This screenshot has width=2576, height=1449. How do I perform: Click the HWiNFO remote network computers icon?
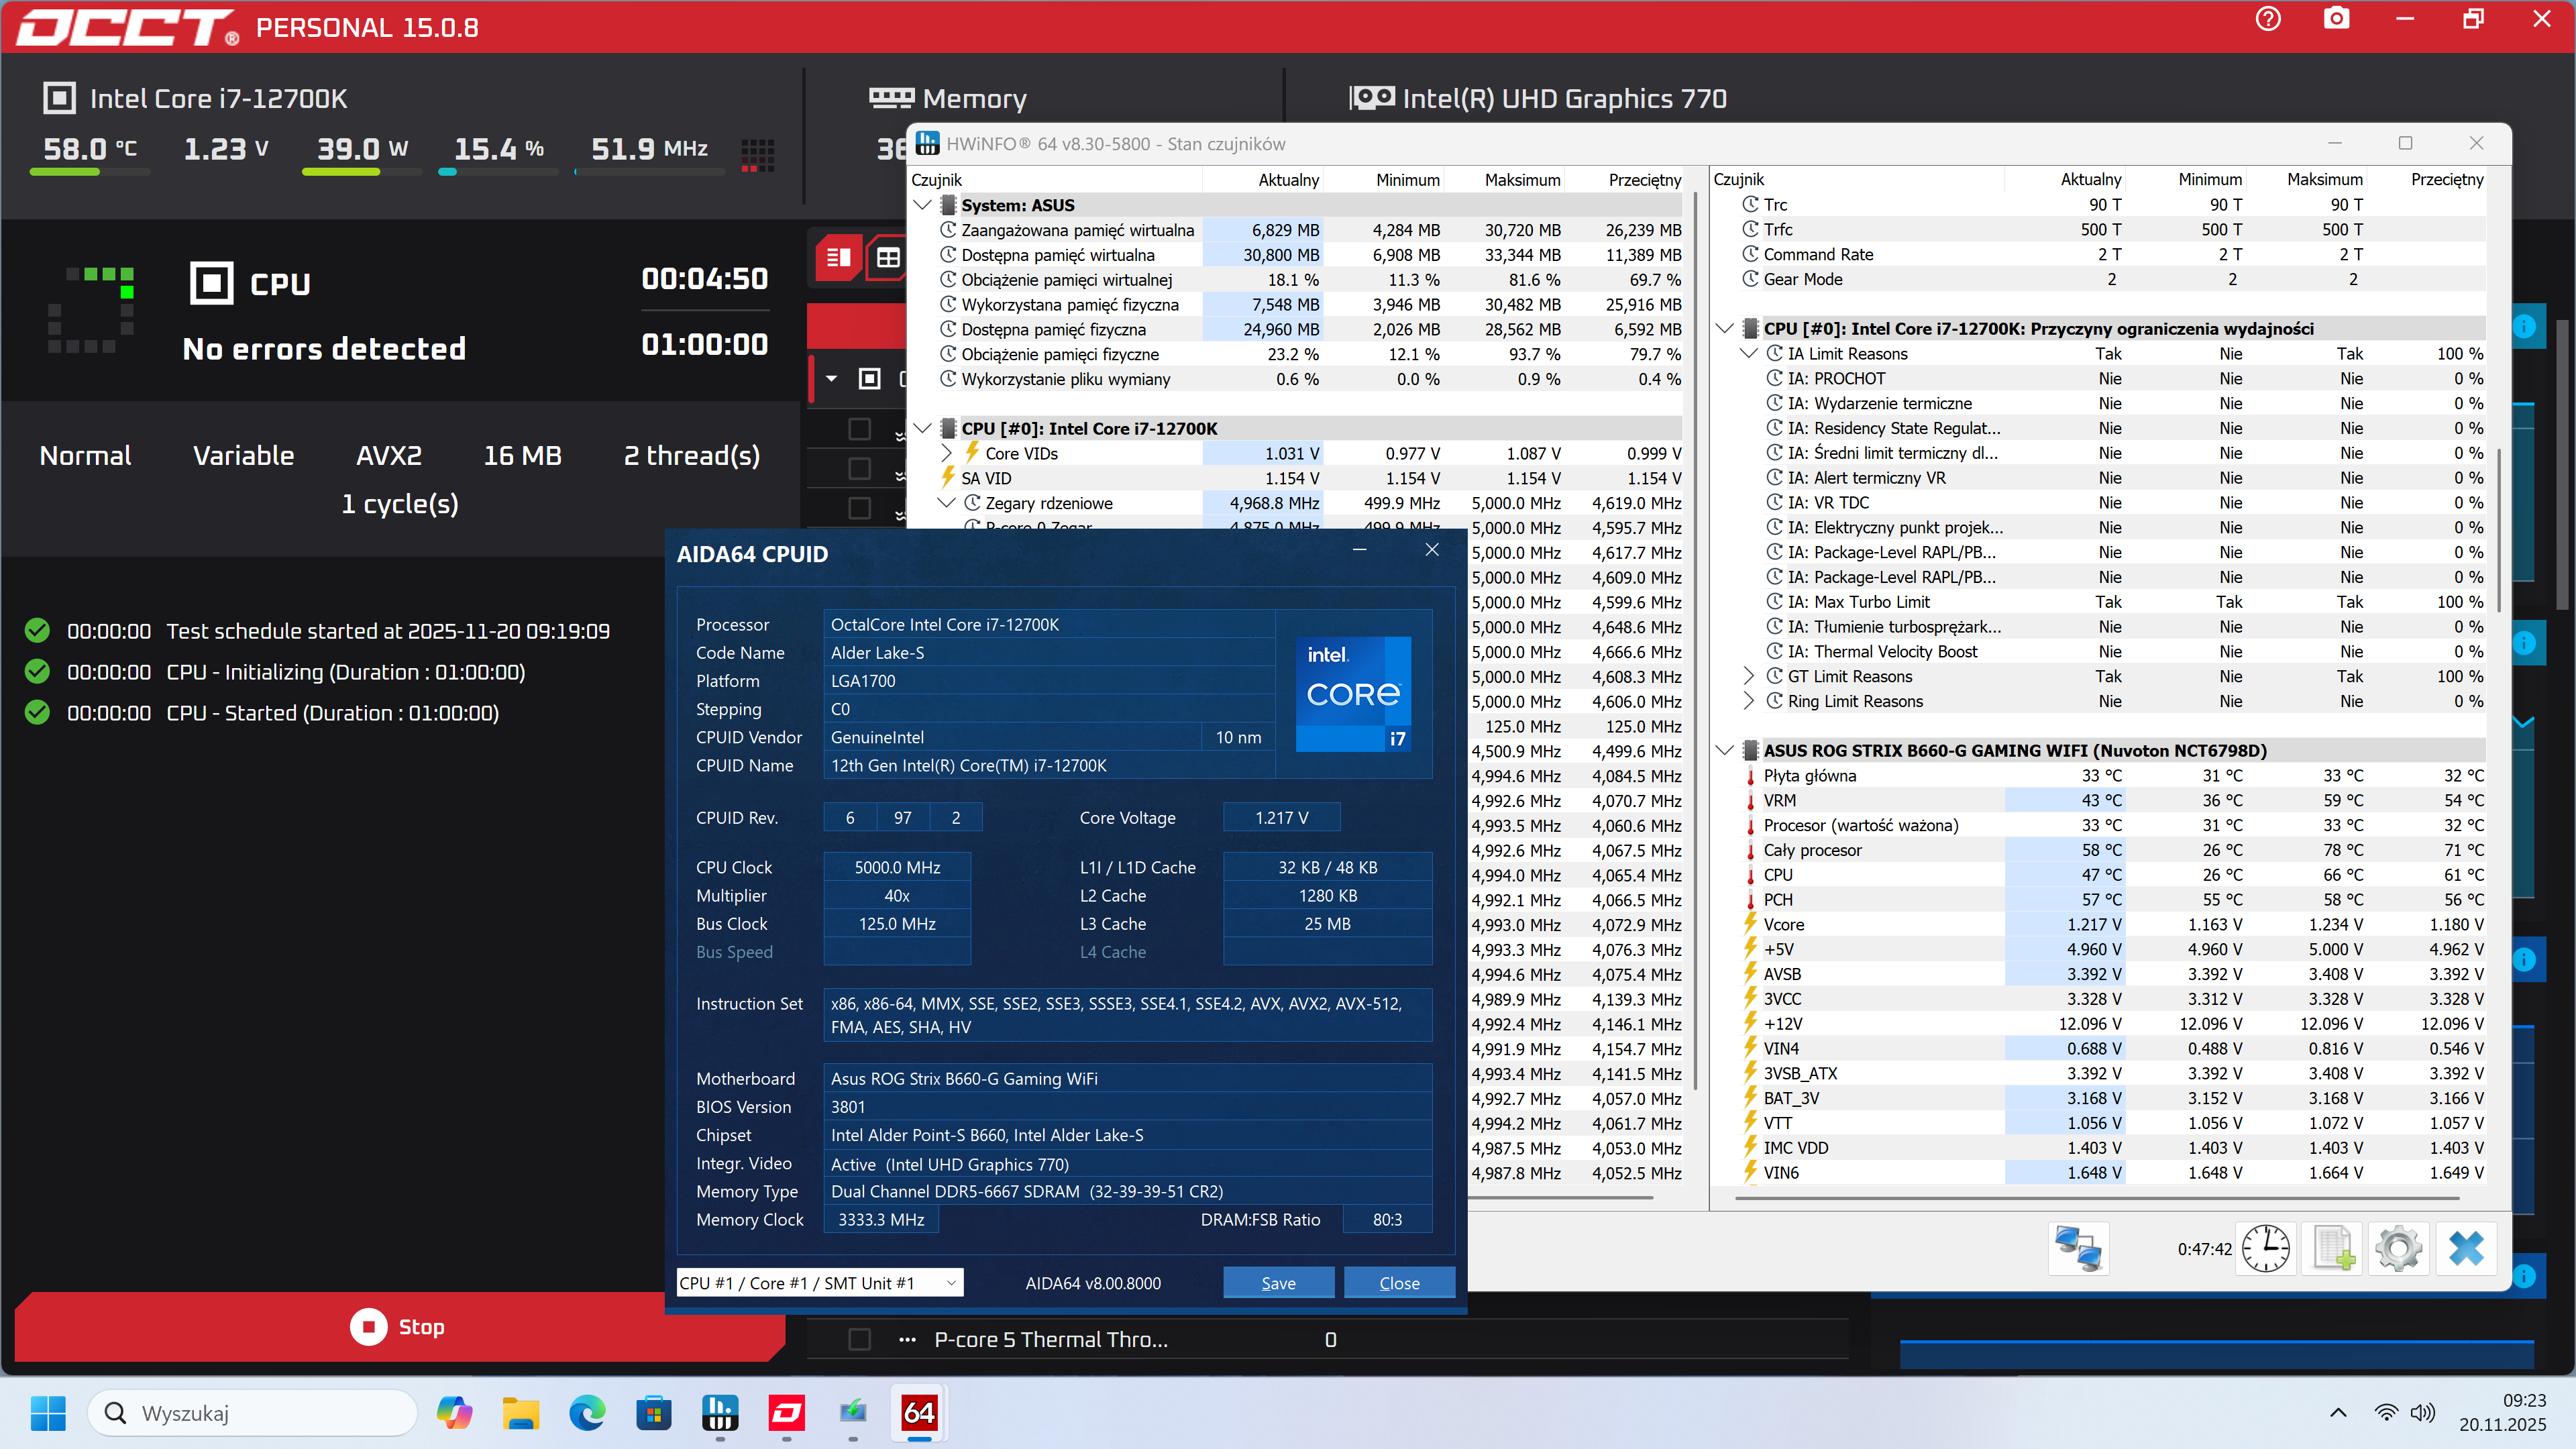pyautogui.click(x=2078, y=1248)
